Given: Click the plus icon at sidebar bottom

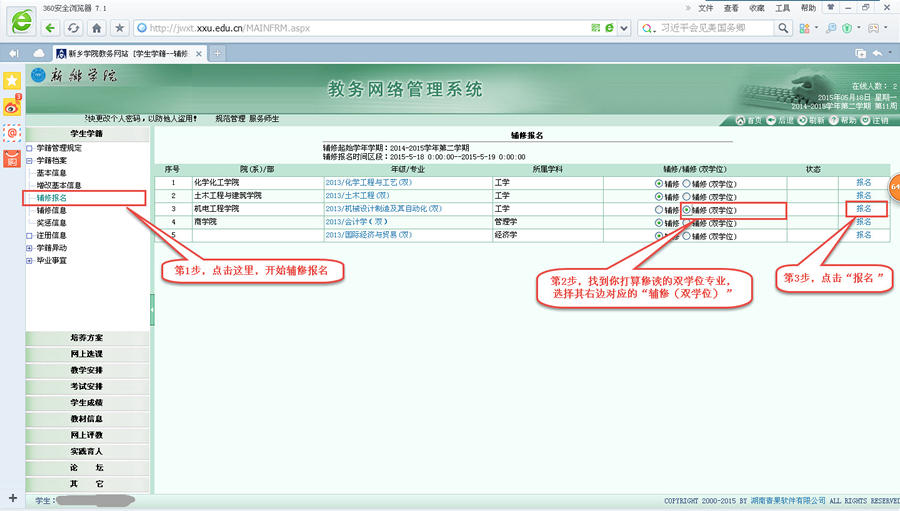Looking at the screenshot, I should 13,498.
